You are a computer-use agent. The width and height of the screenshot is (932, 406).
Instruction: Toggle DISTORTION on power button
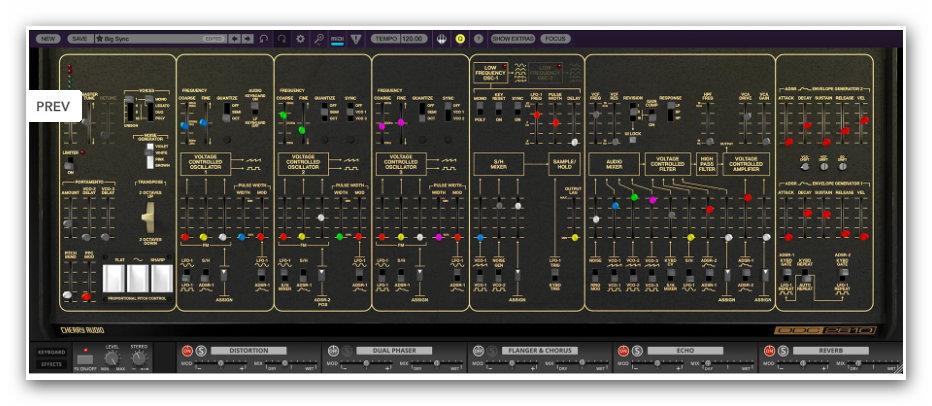(x=187, y=351)
